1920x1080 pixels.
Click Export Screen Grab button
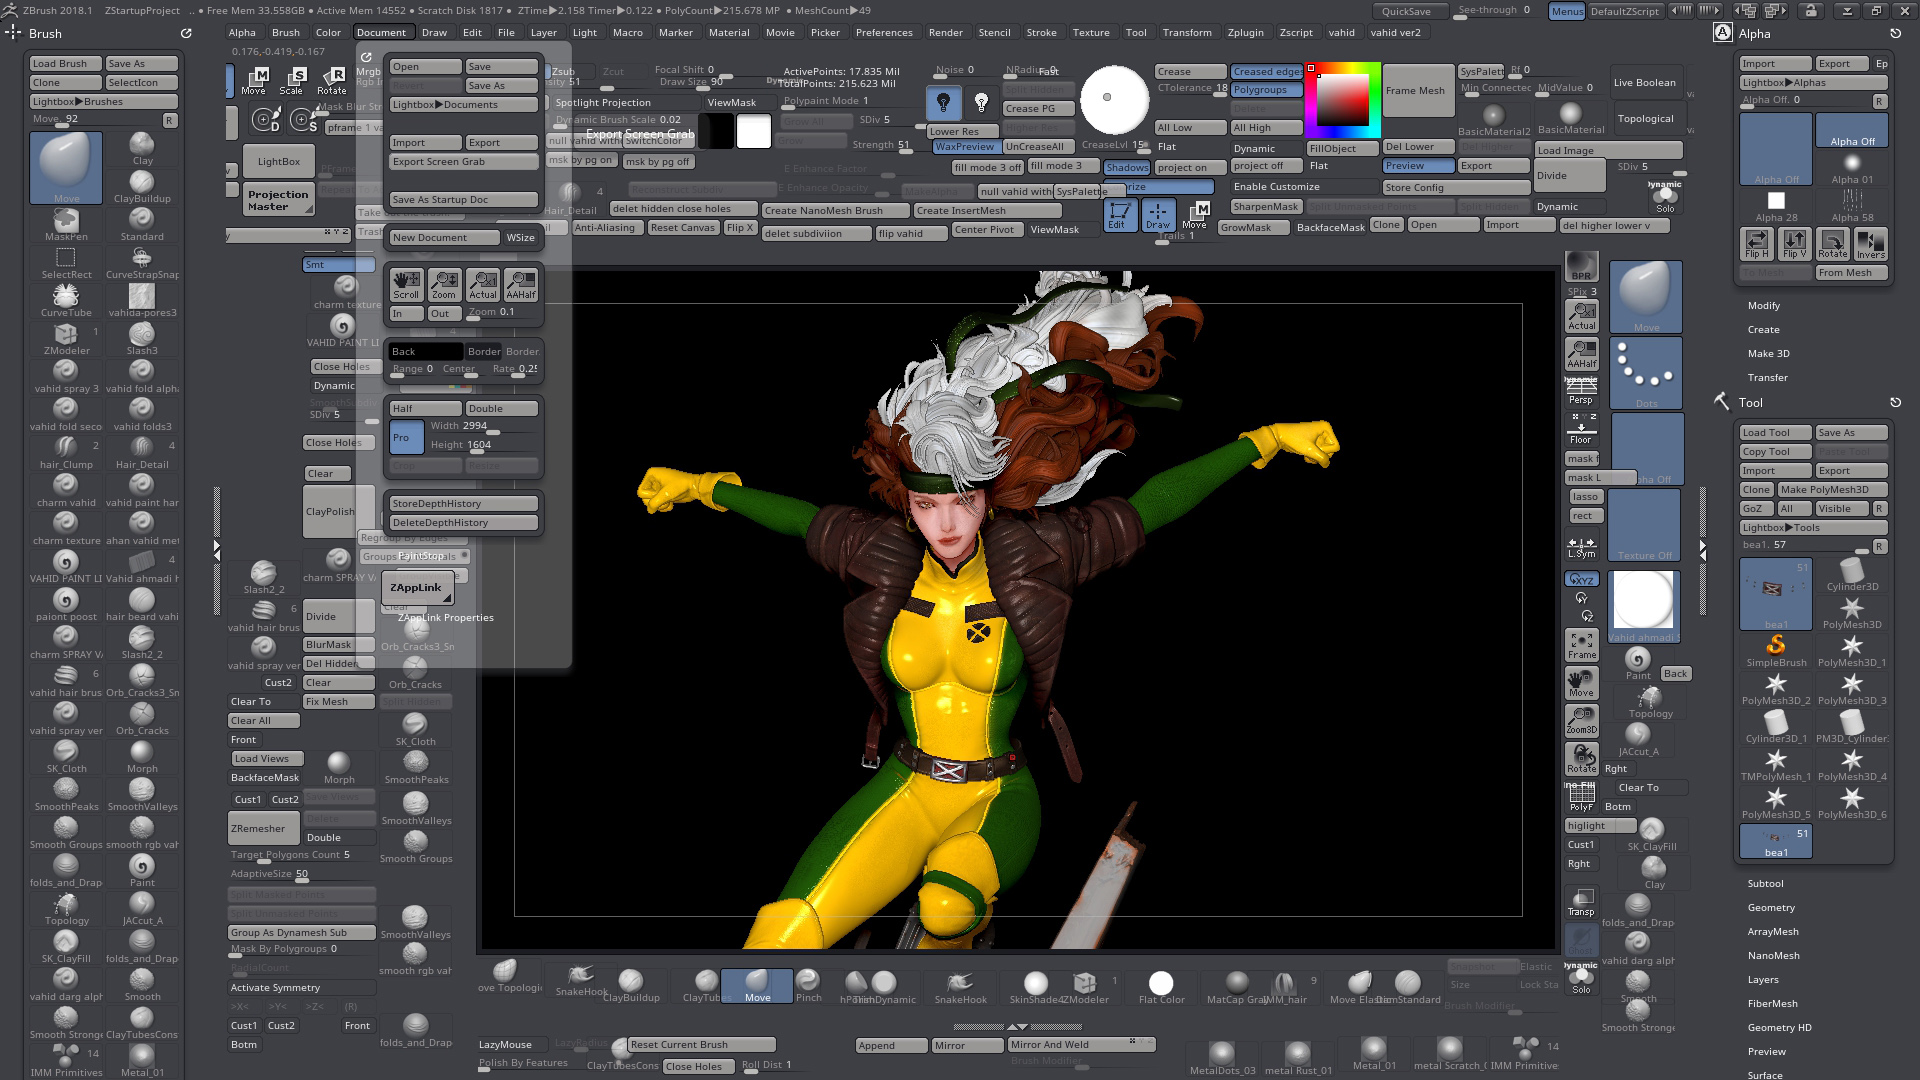[x=464, y=162]
